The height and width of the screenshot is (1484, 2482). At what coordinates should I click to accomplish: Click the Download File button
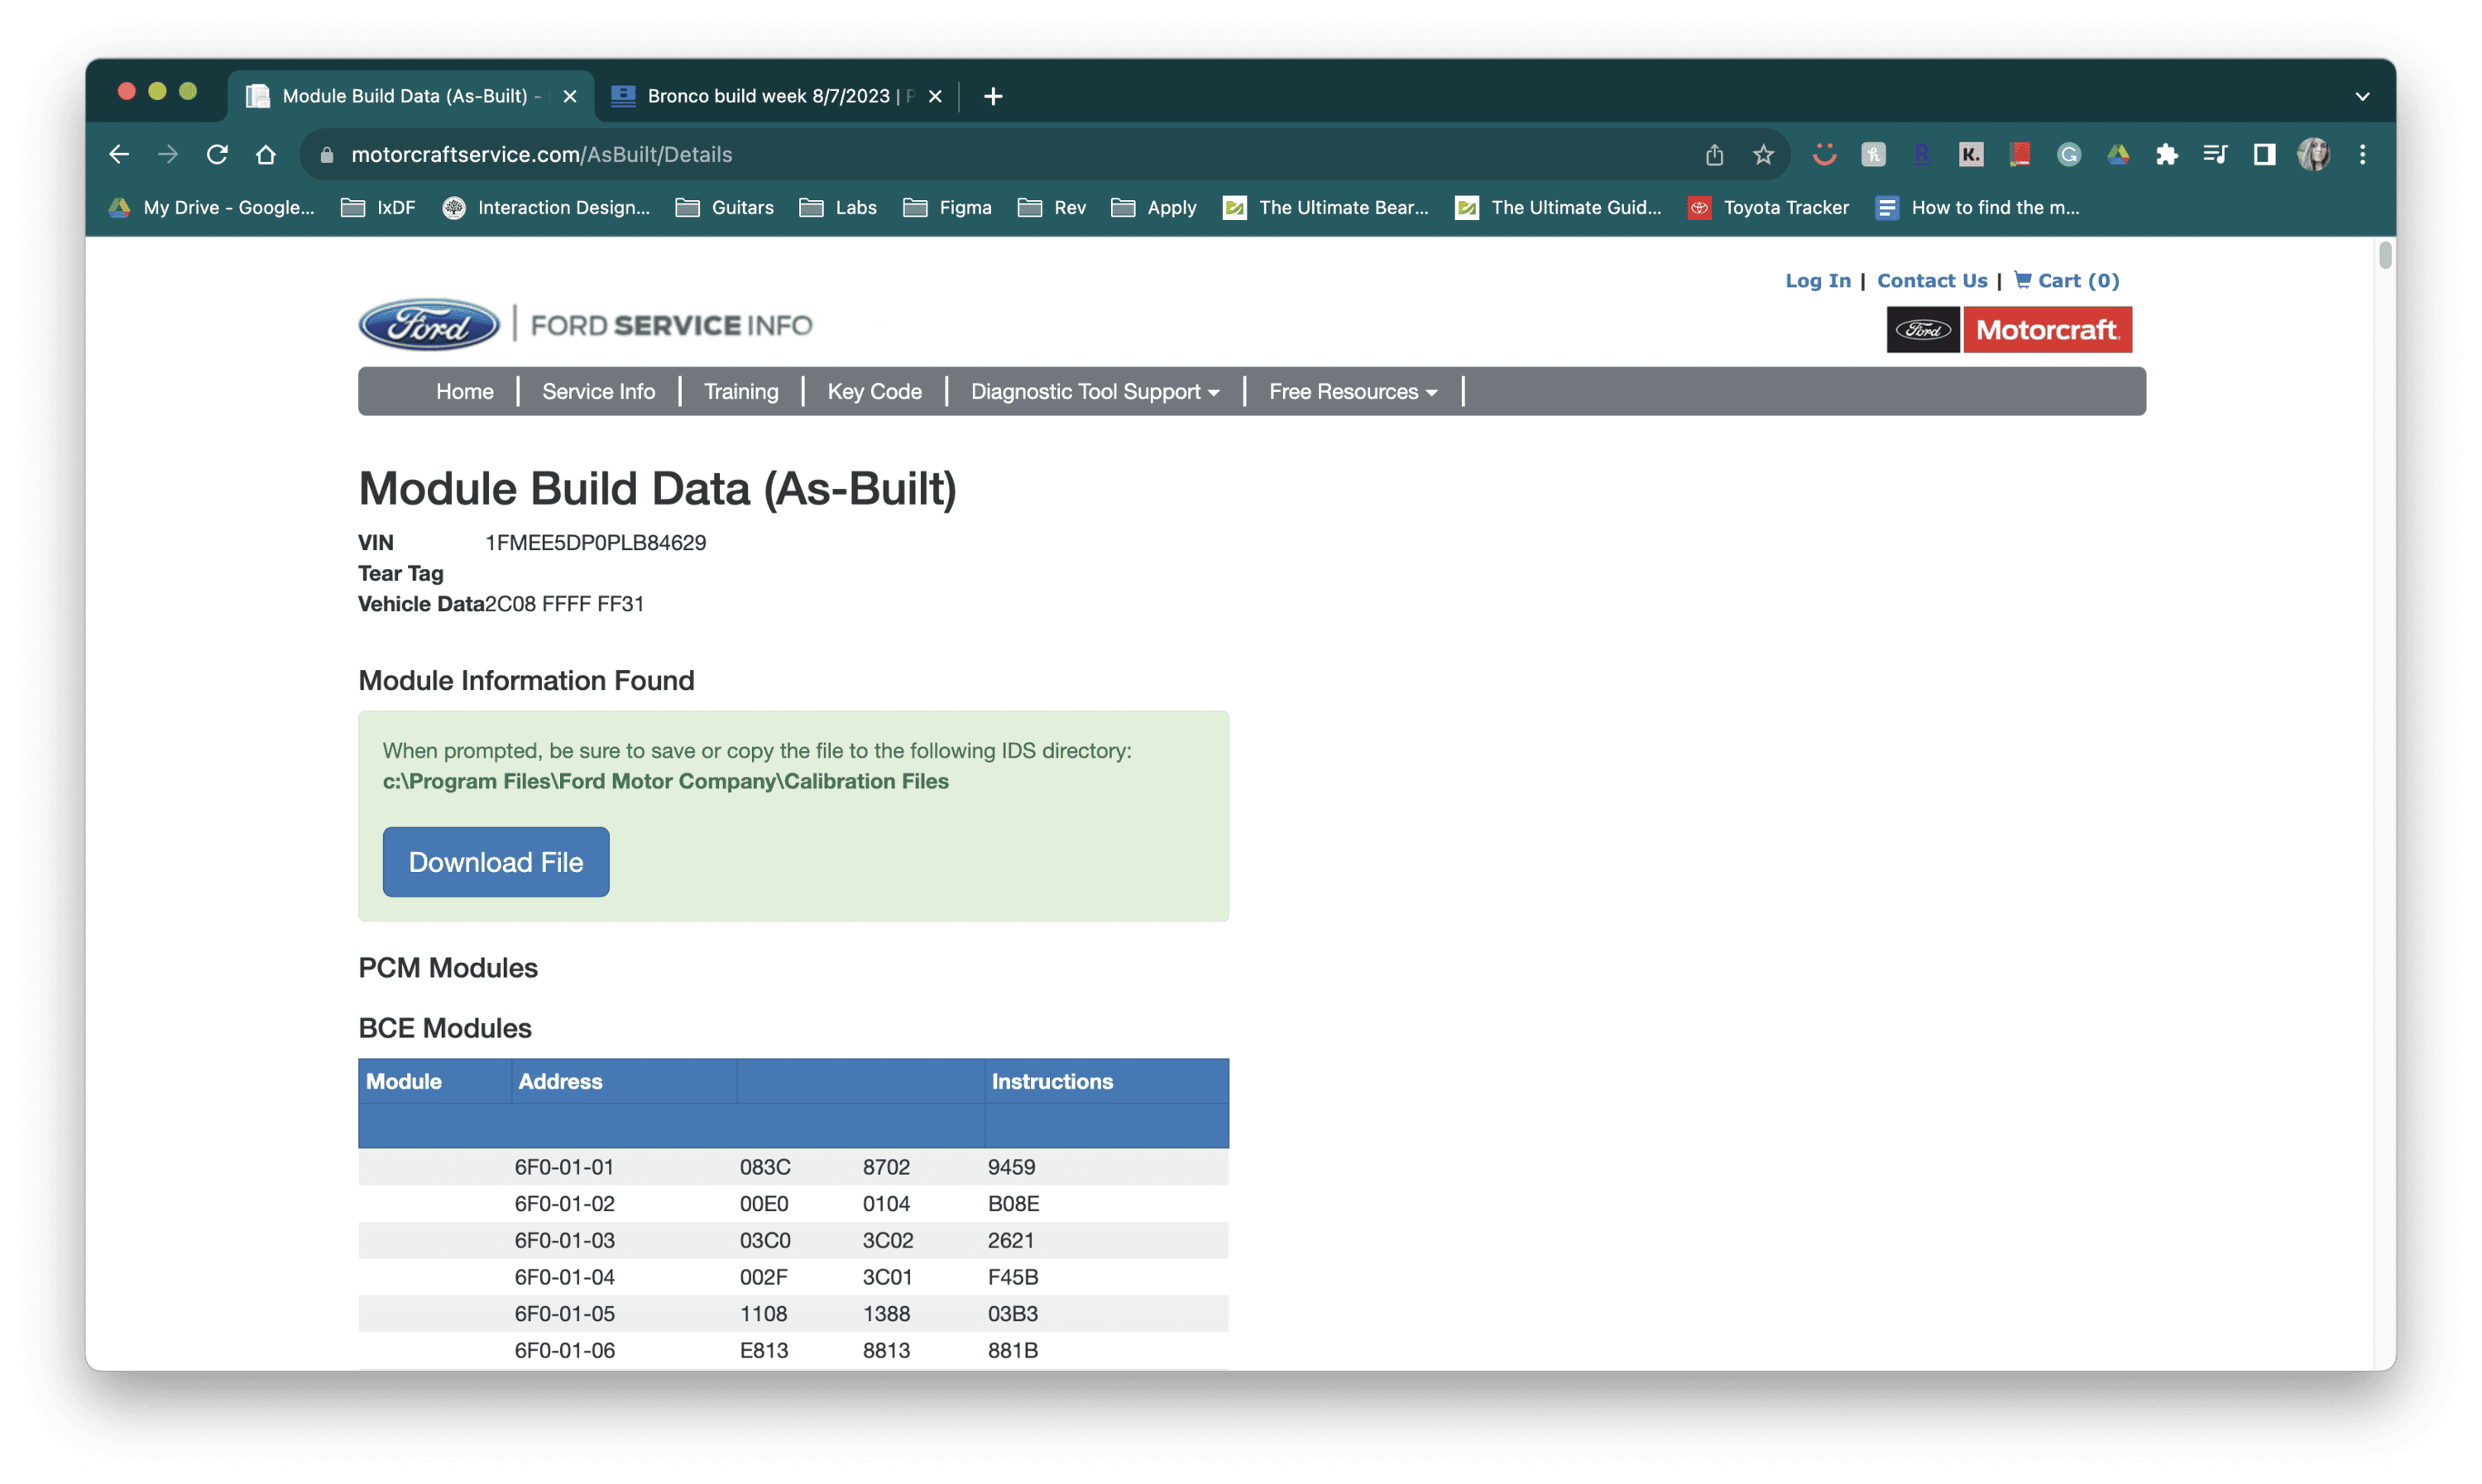point(496,862)
